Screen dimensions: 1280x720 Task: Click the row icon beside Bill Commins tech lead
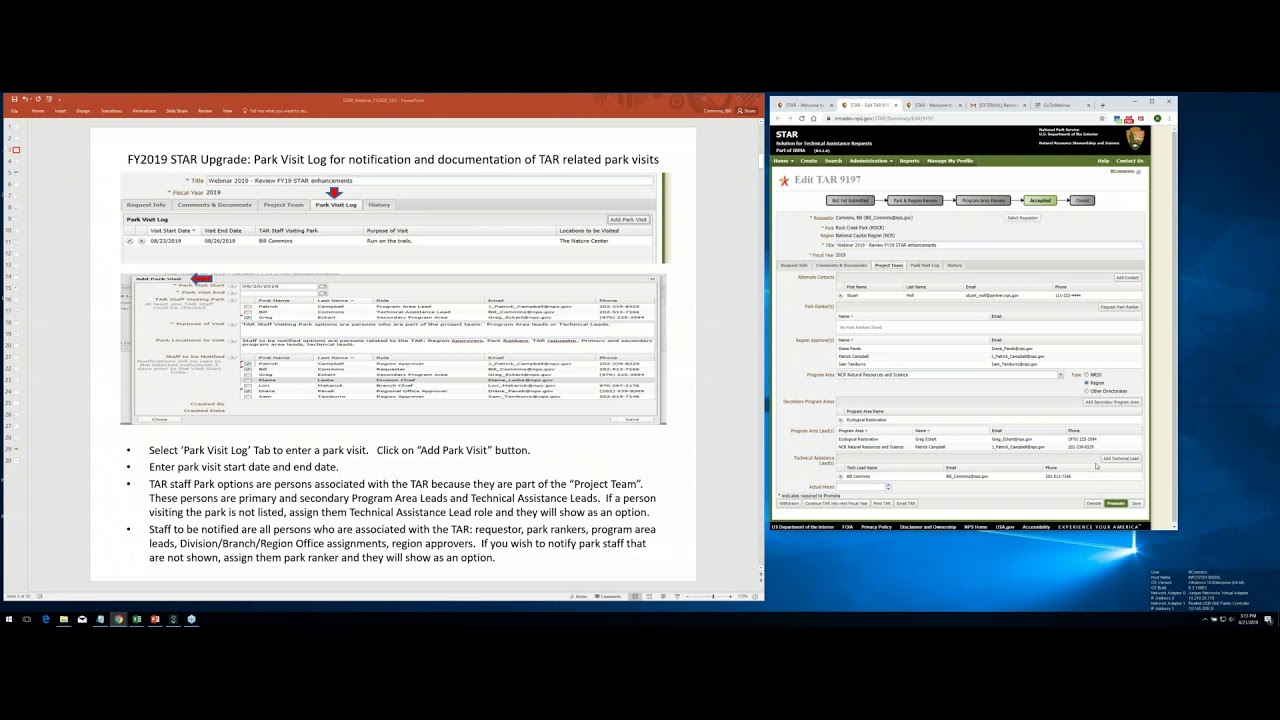840,476
